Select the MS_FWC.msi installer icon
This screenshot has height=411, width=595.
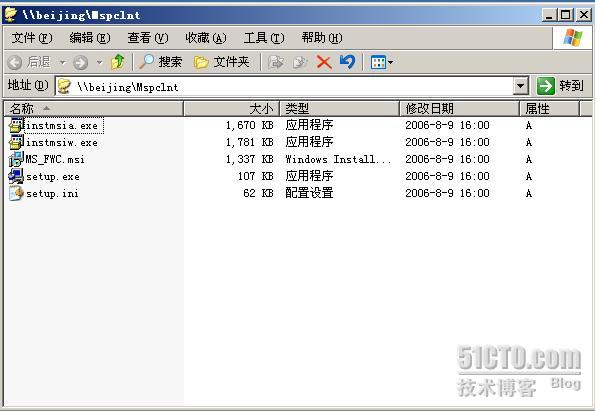pos(16,159)
